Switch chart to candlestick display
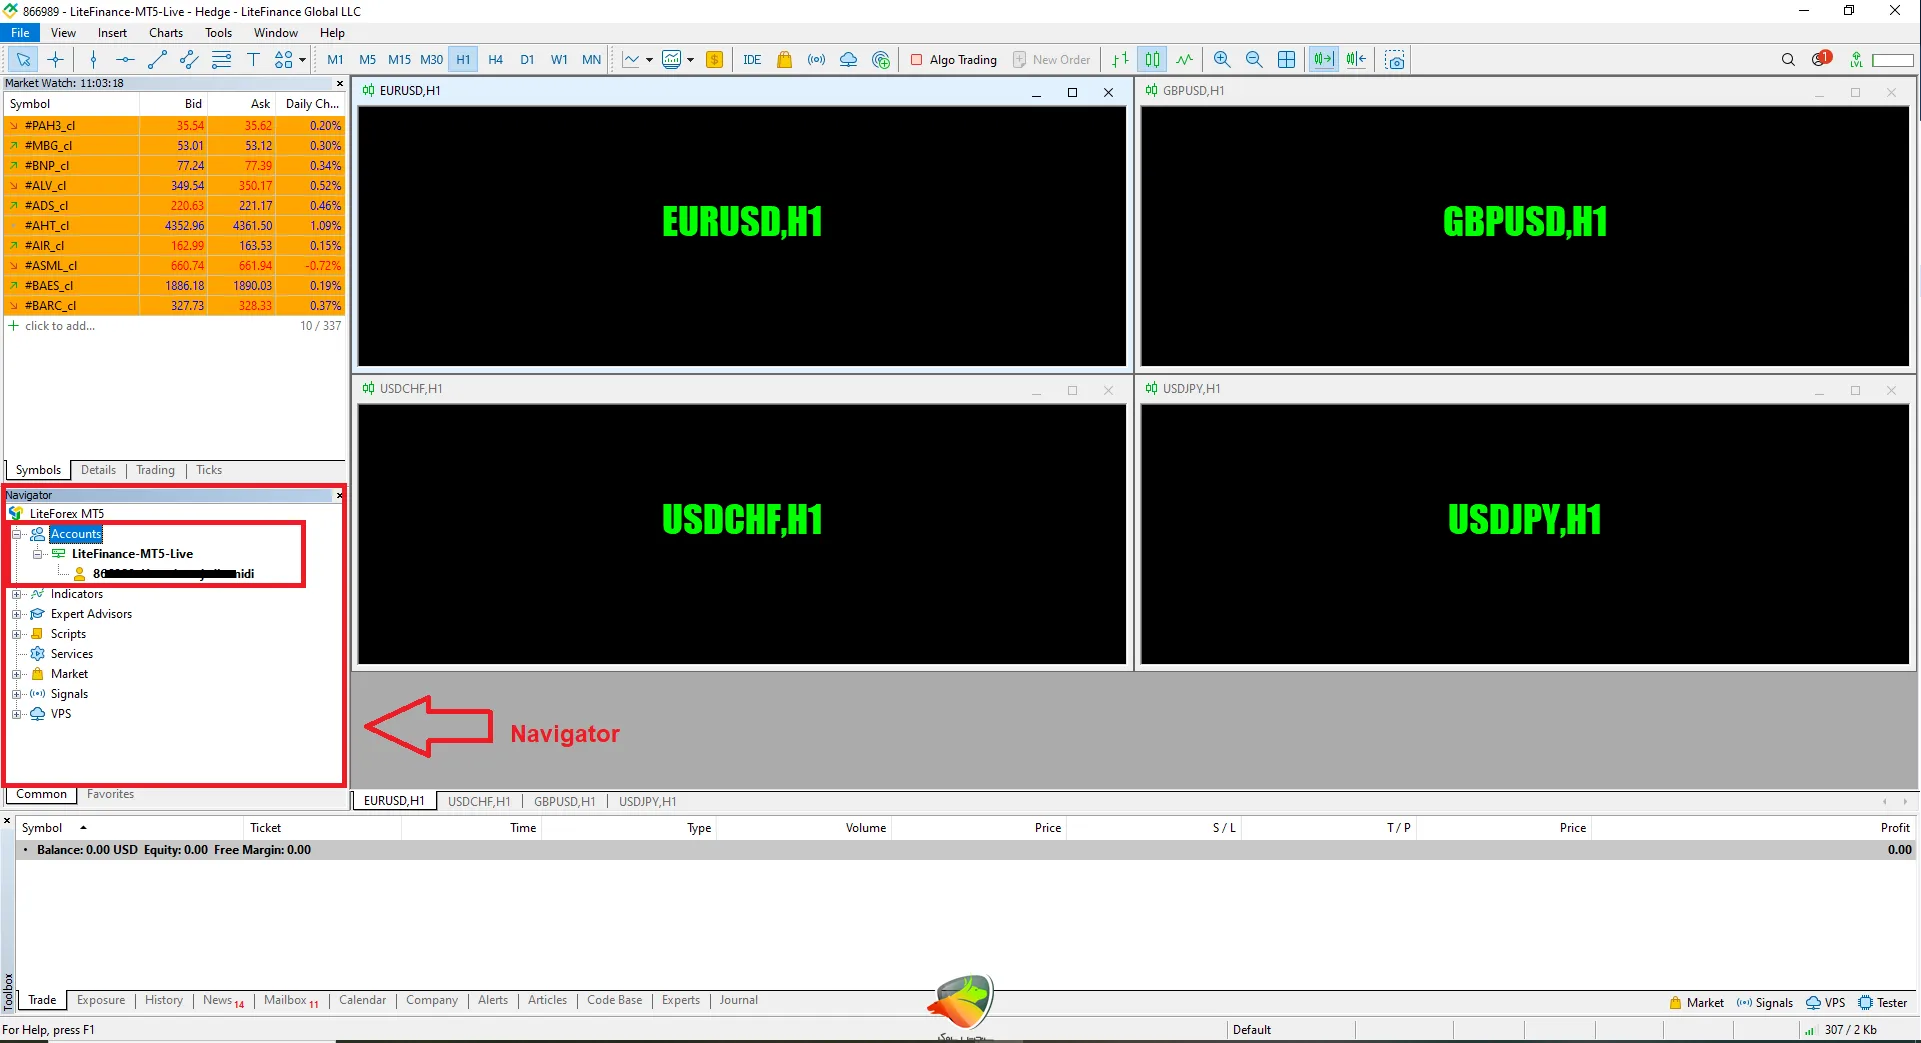1921x1043 pixels. point(1152,60)
